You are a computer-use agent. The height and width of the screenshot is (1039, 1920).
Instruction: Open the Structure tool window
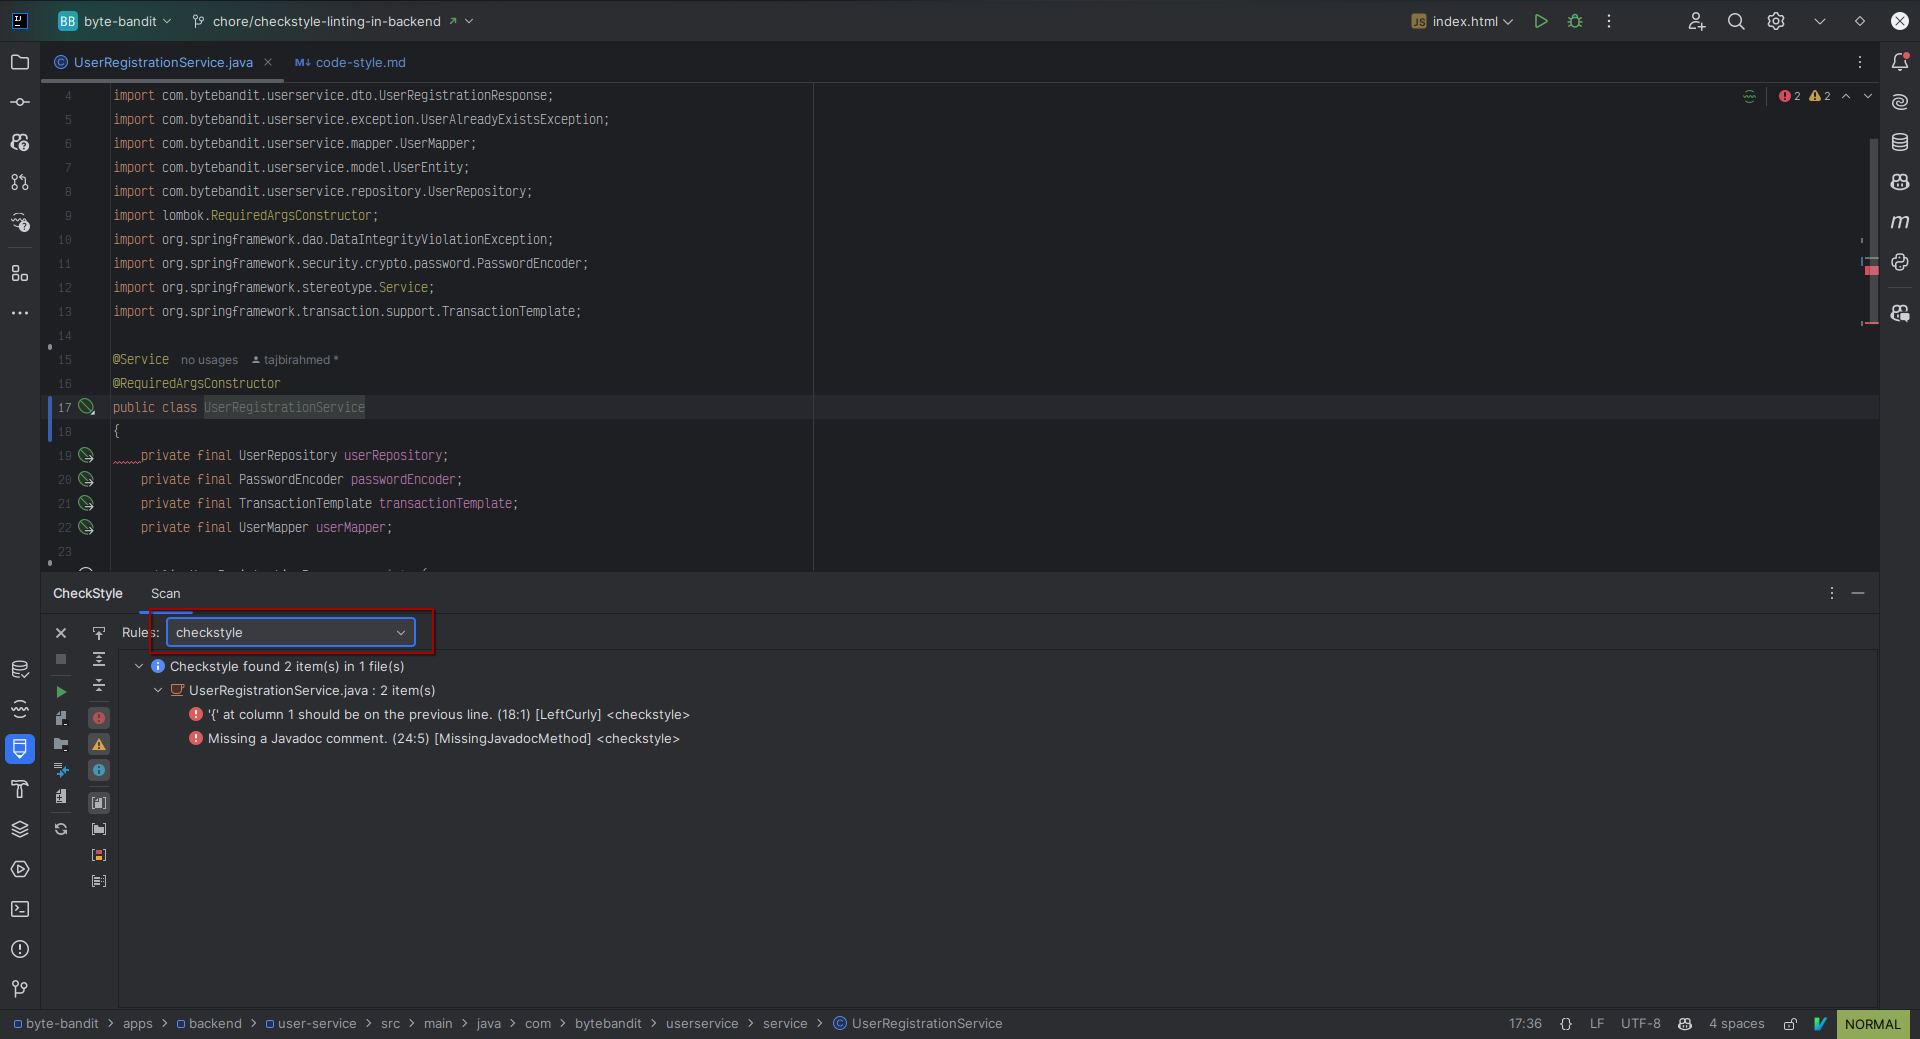click(20, 273)
